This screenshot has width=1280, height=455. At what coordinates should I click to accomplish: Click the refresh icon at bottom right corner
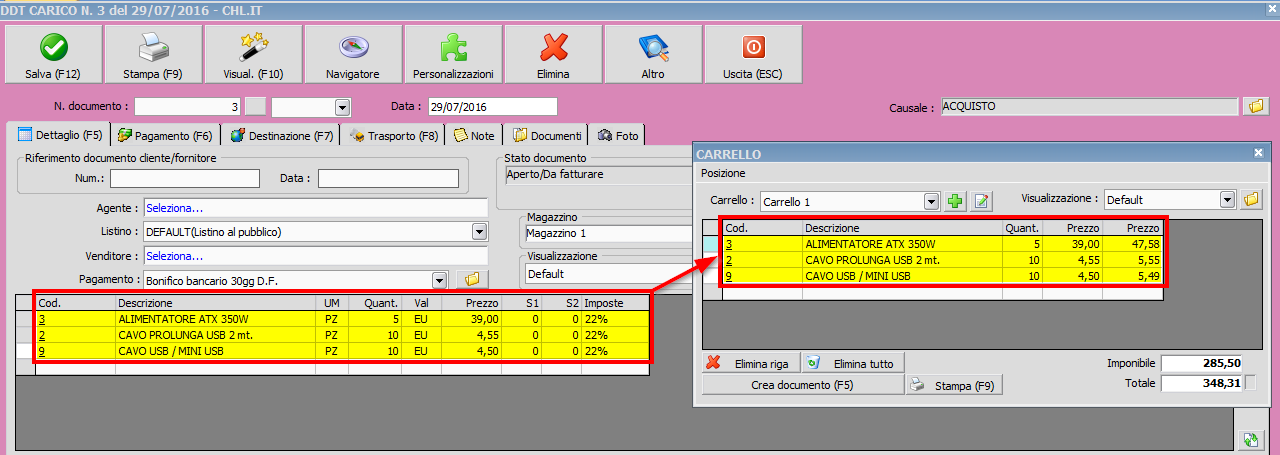tap(1249, 439)
